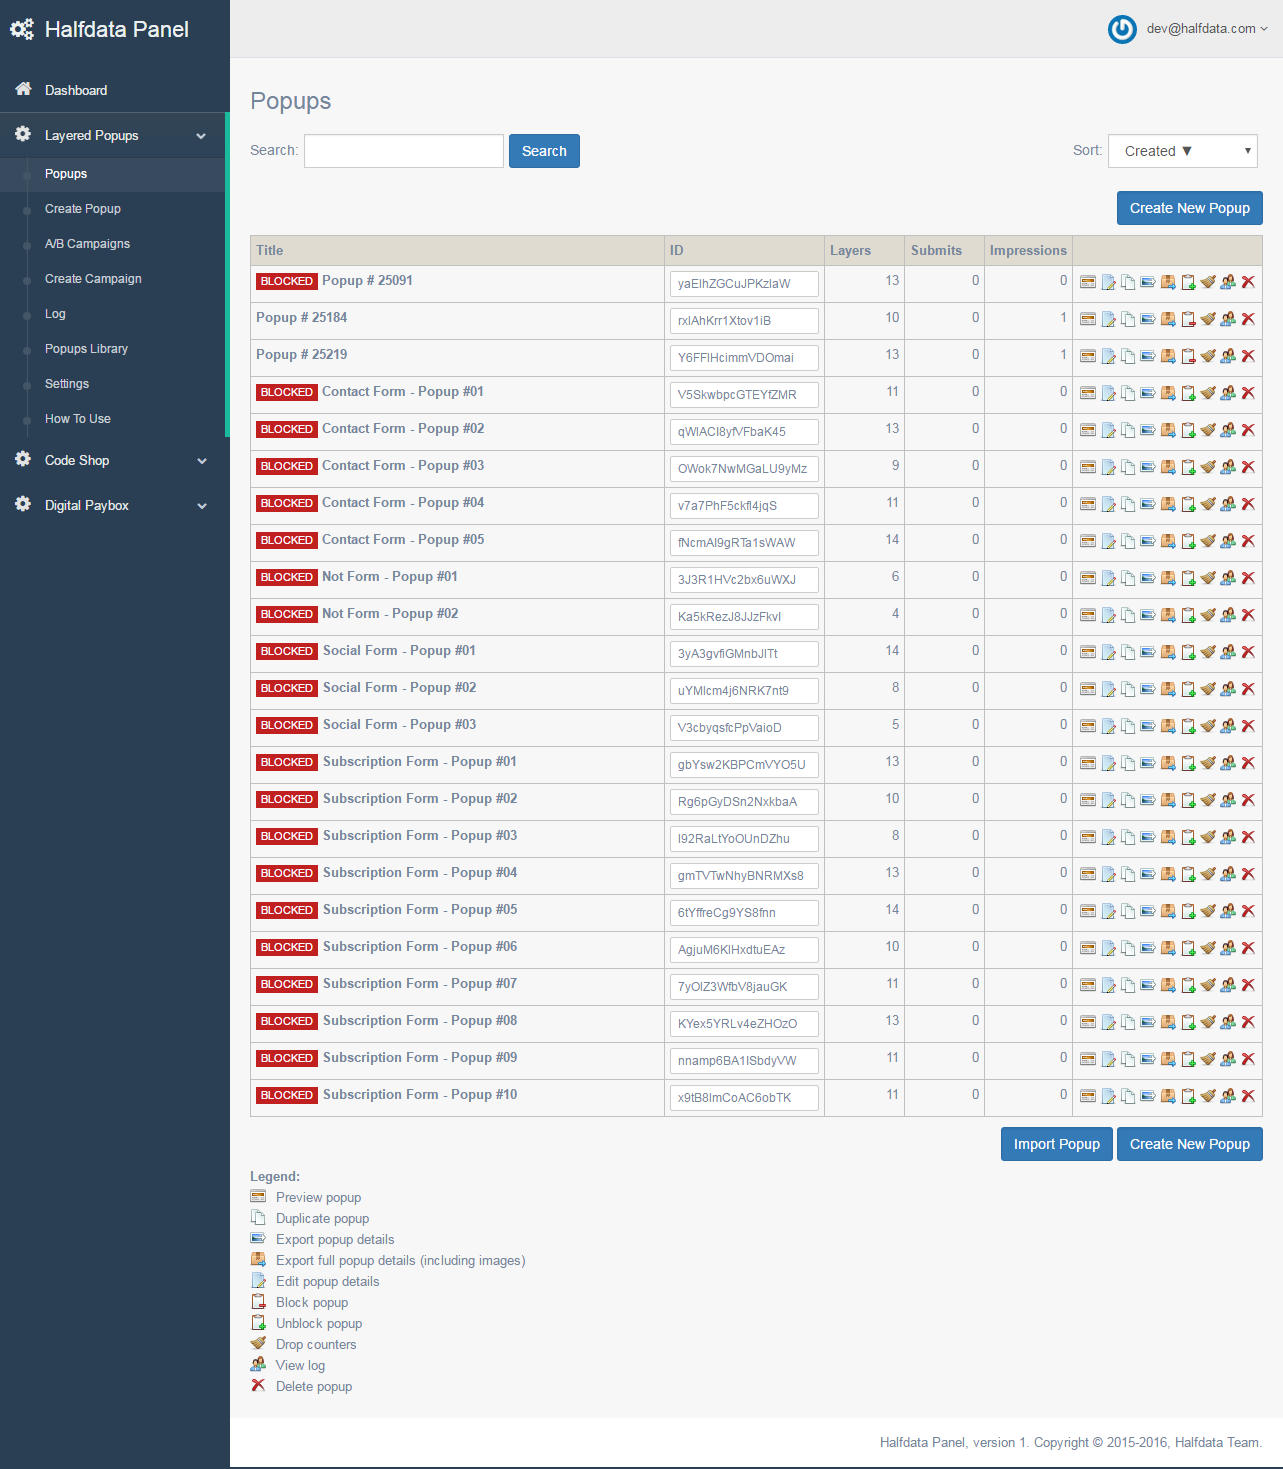This screenshot has height=1469, width=1283.
Task: Edit popup details for Popup # 25091
Action: pos(1108,282)
